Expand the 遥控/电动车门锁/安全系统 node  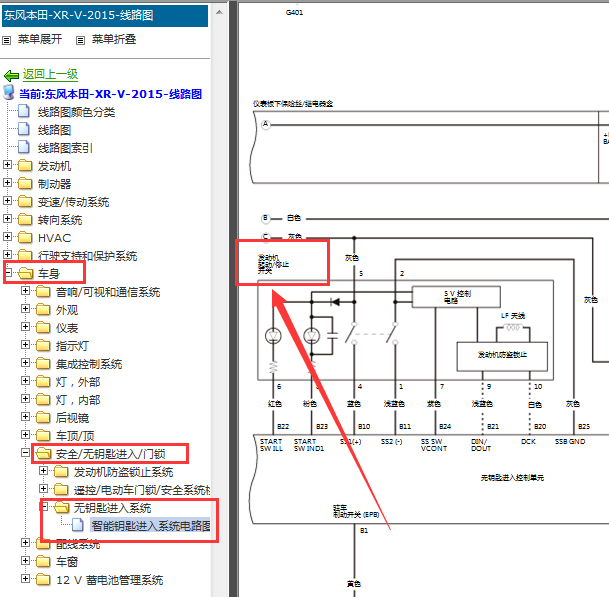click(44, 489)
